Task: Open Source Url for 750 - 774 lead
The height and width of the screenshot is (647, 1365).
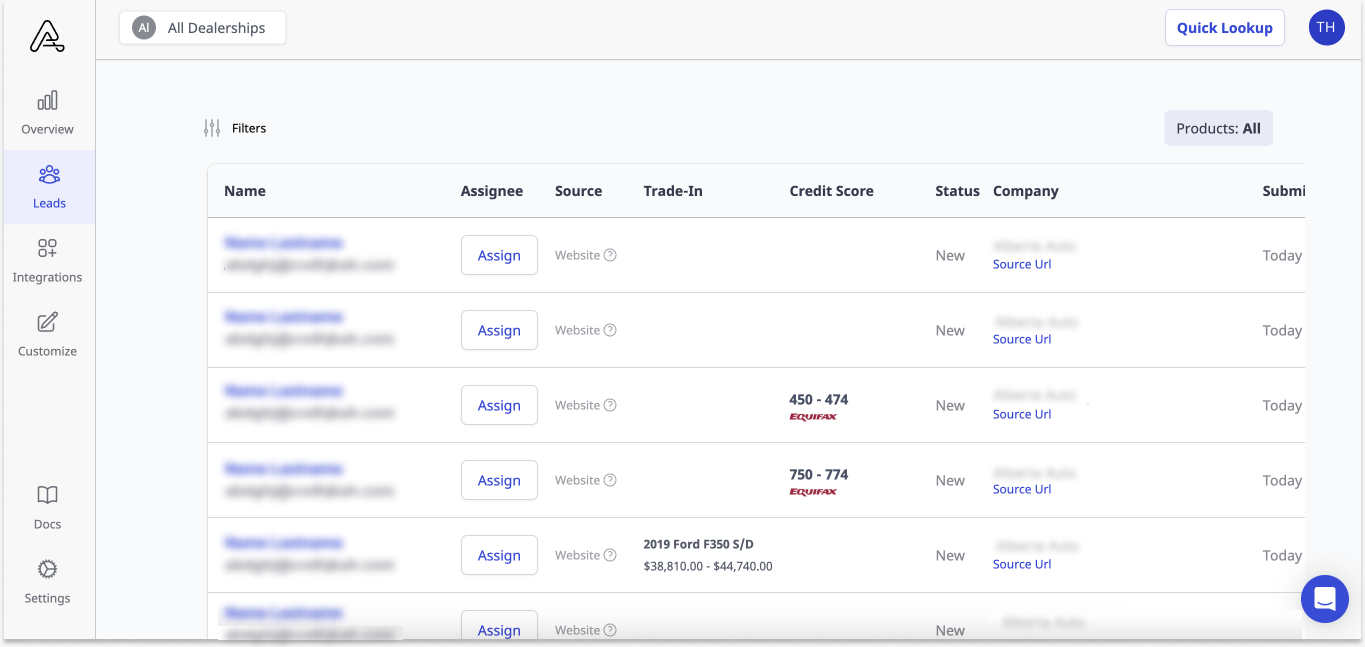Action: click(x=1021, y=489)
